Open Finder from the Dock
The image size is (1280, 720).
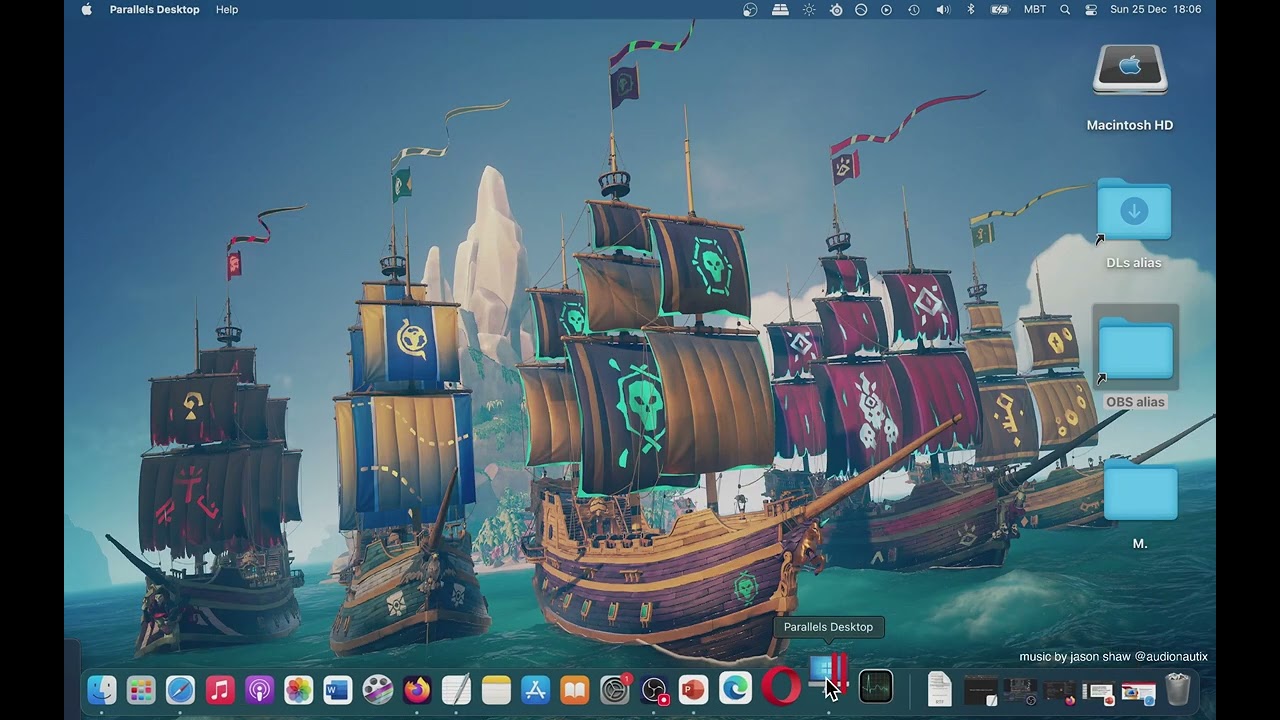102,689
